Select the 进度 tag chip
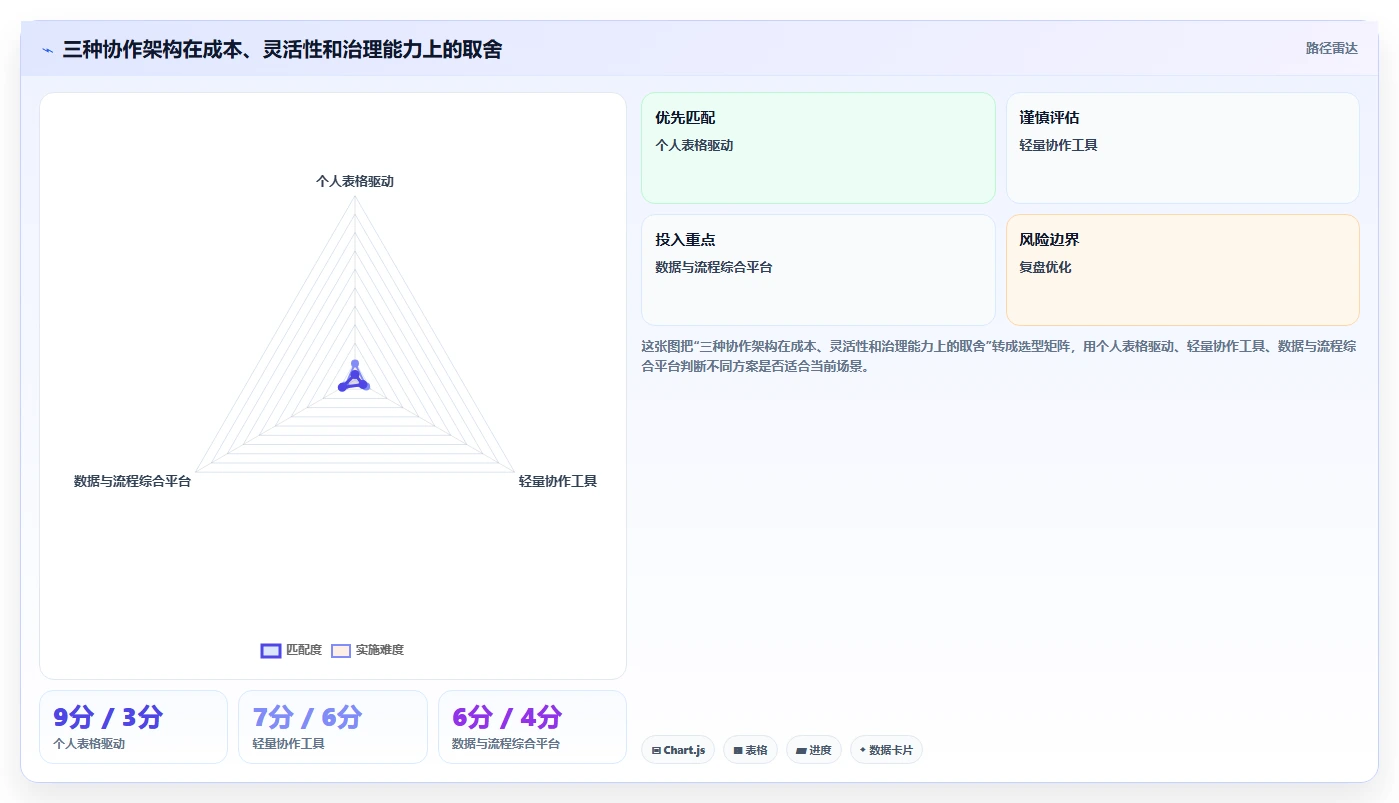The image size is (1399, 803). click(x=814, y=750)
